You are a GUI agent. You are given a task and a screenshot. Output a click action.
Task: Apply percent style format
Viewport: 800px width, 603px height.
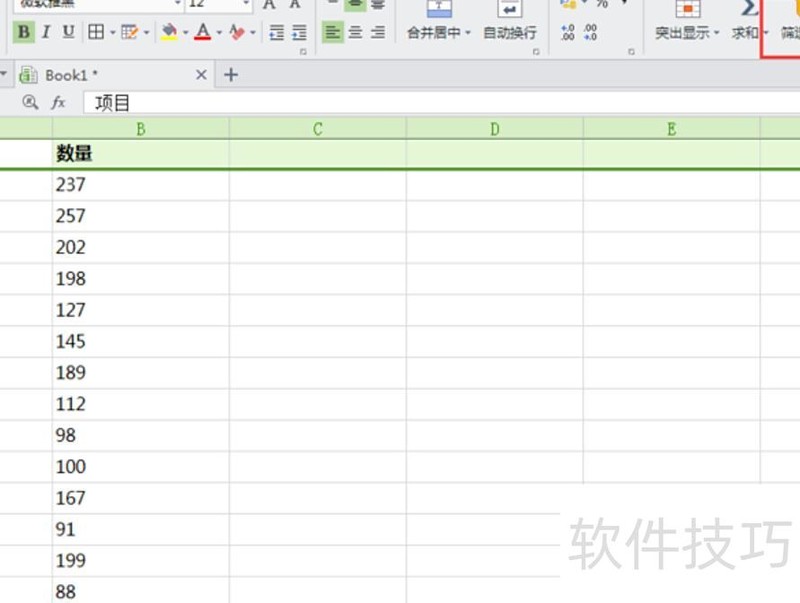pyautogui.click(x=602, y=4)
